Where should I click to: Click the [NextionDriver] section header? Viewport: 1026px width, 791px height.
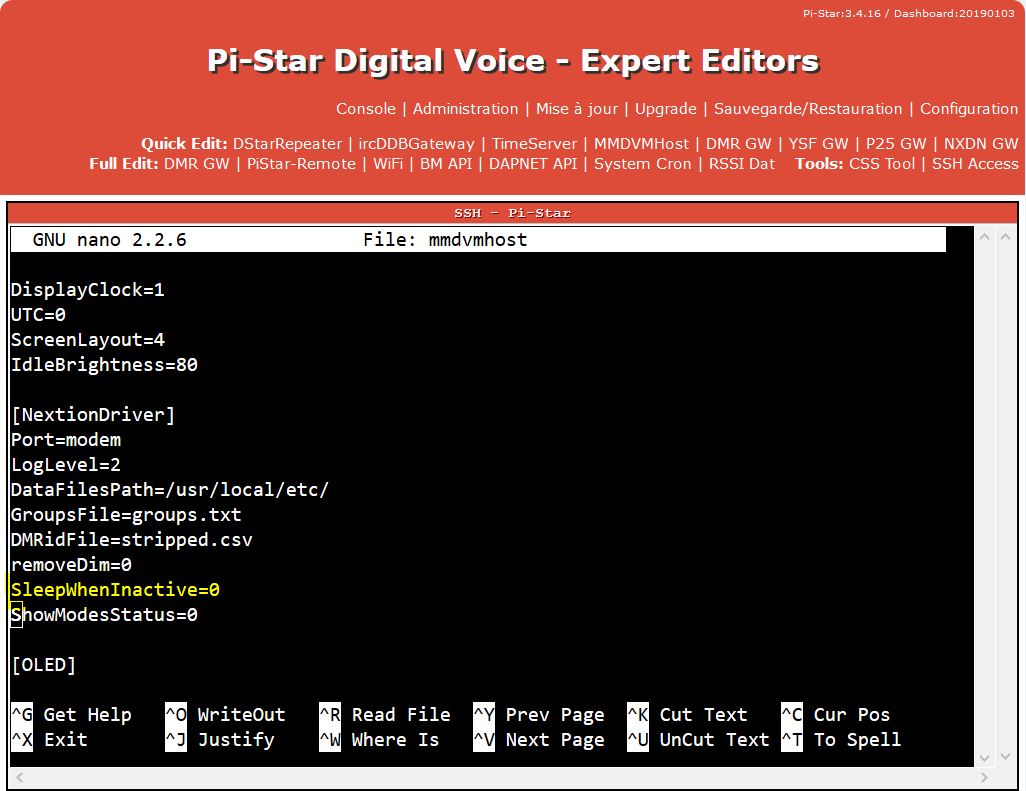tap(94, 415)
